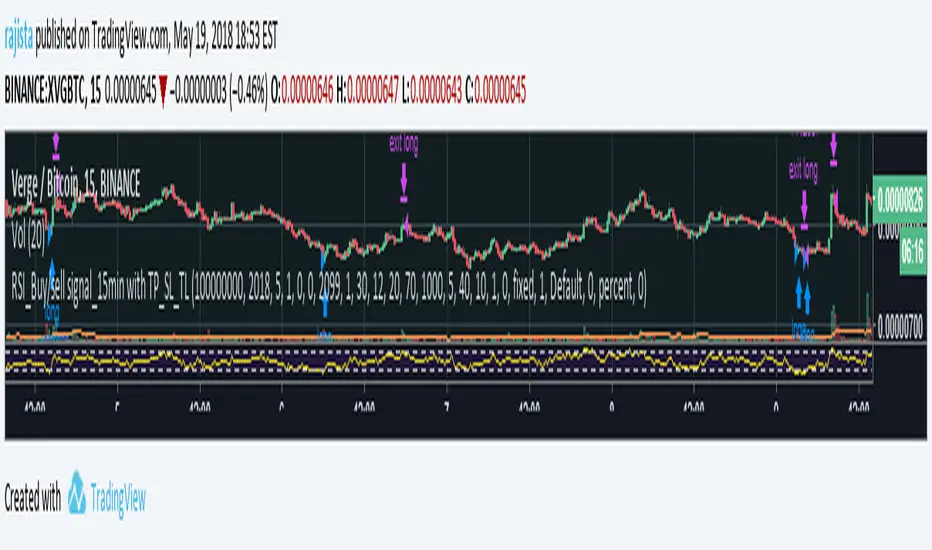Click the middle 'exit long' purple arrow marker
This screenshot has height=550, width=932.
(x=404, y=183)
